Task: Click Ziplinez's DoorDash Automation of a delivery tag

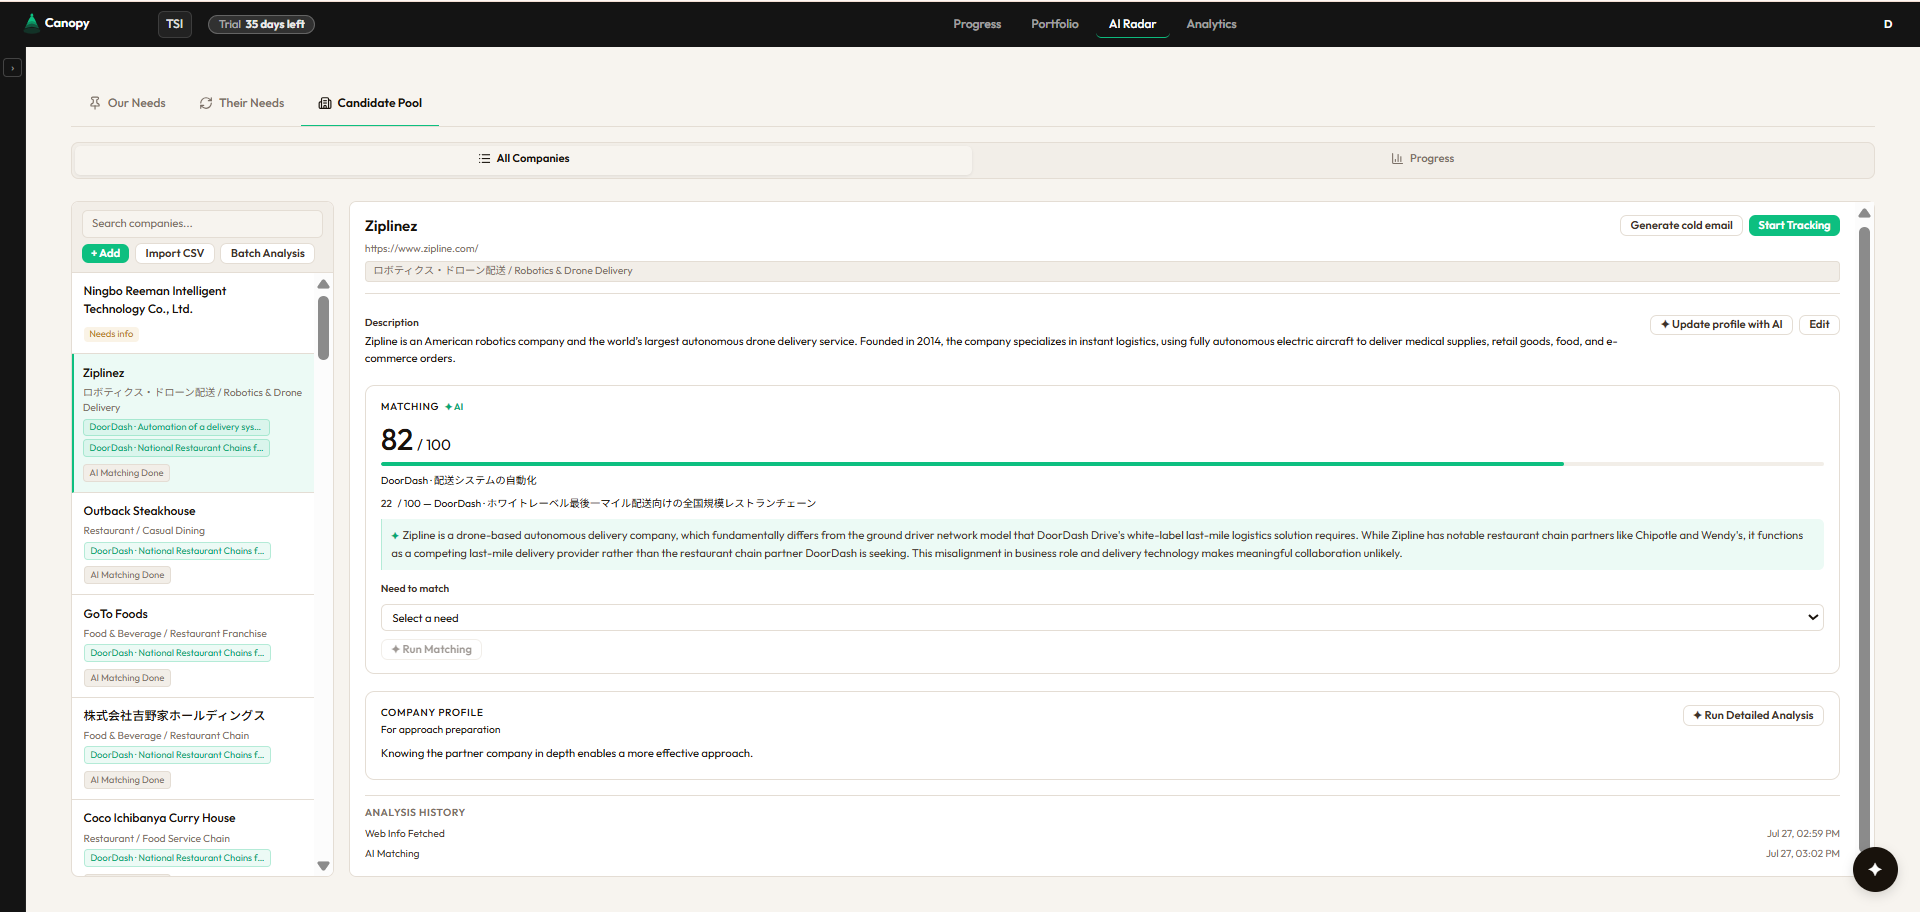Action: 176,427
